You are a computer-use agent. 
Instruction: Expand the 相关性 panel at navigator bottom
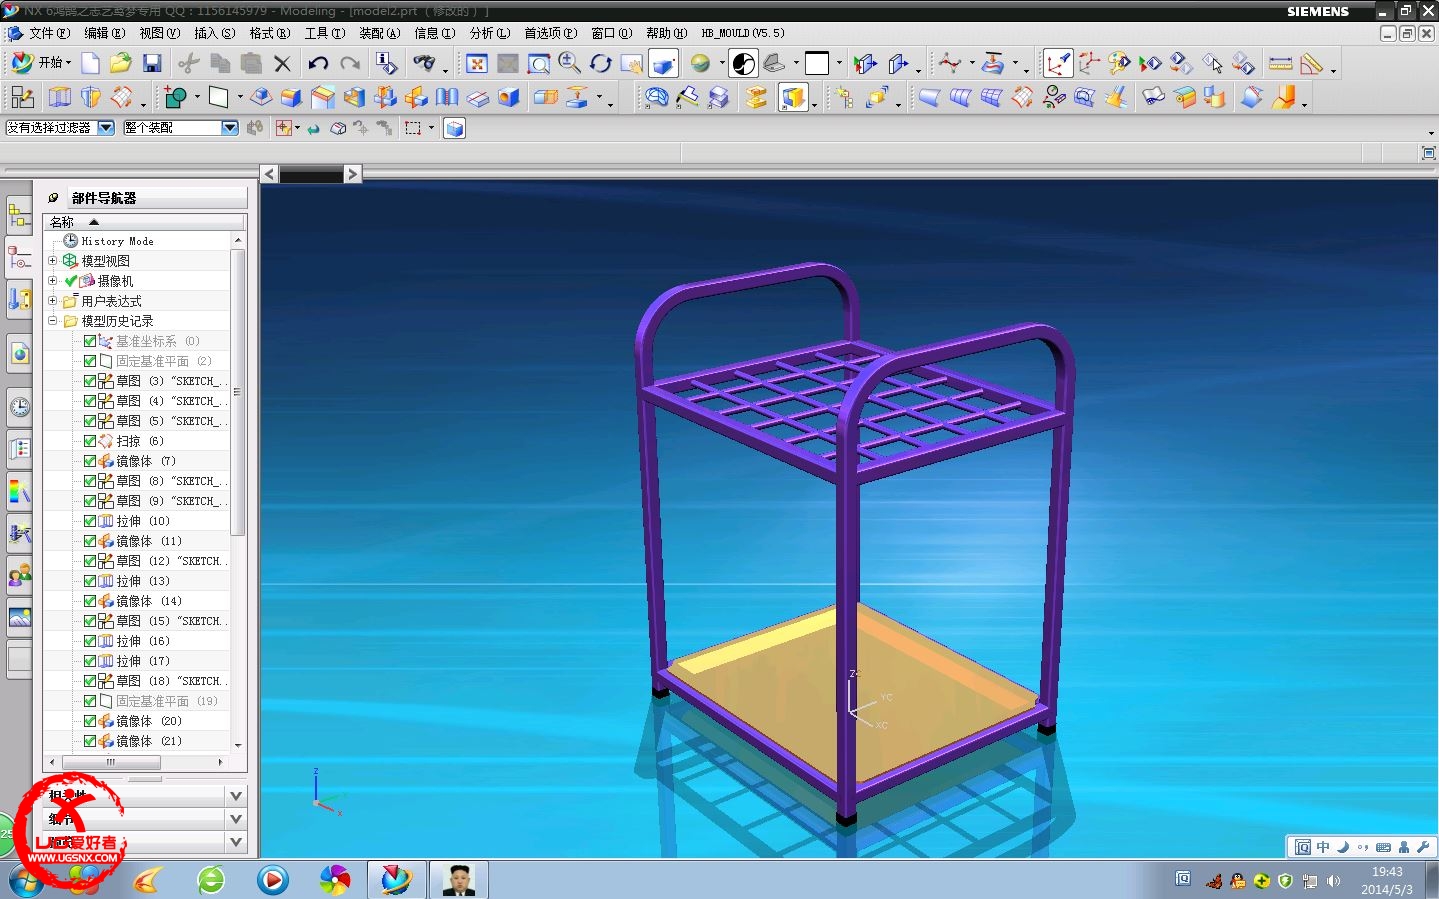[236, 796]
